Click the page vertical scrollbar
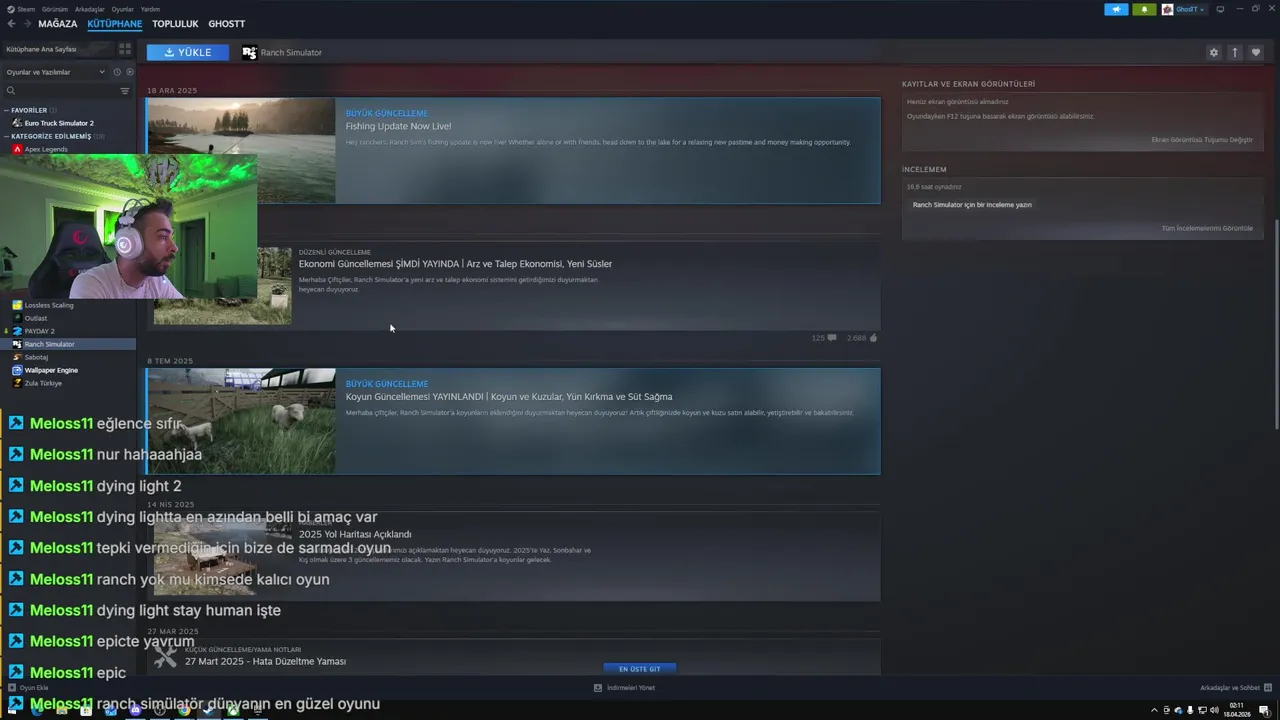The height and width of the screenshot is (720, 1280). 1276,323
